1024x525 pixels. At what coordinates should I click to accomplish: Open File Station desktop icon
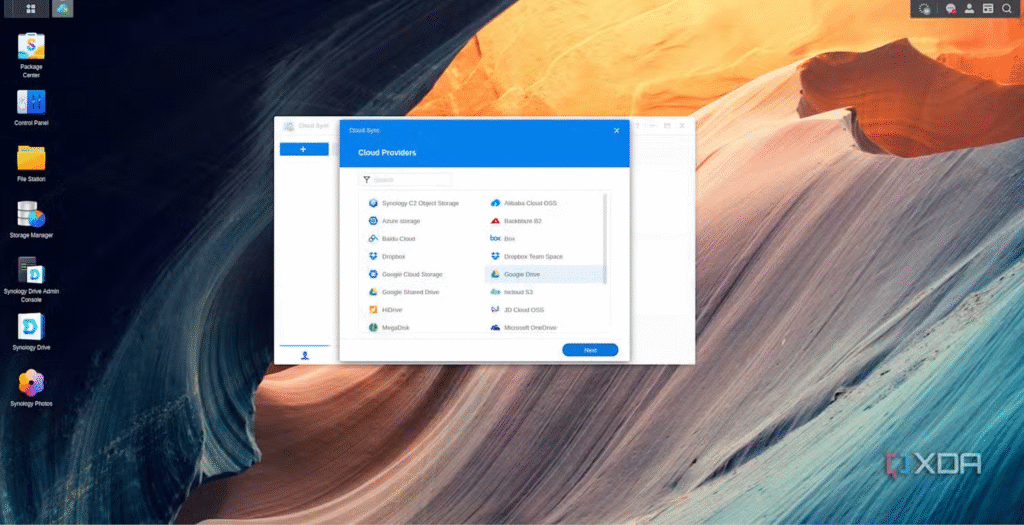tap(31, 159)
